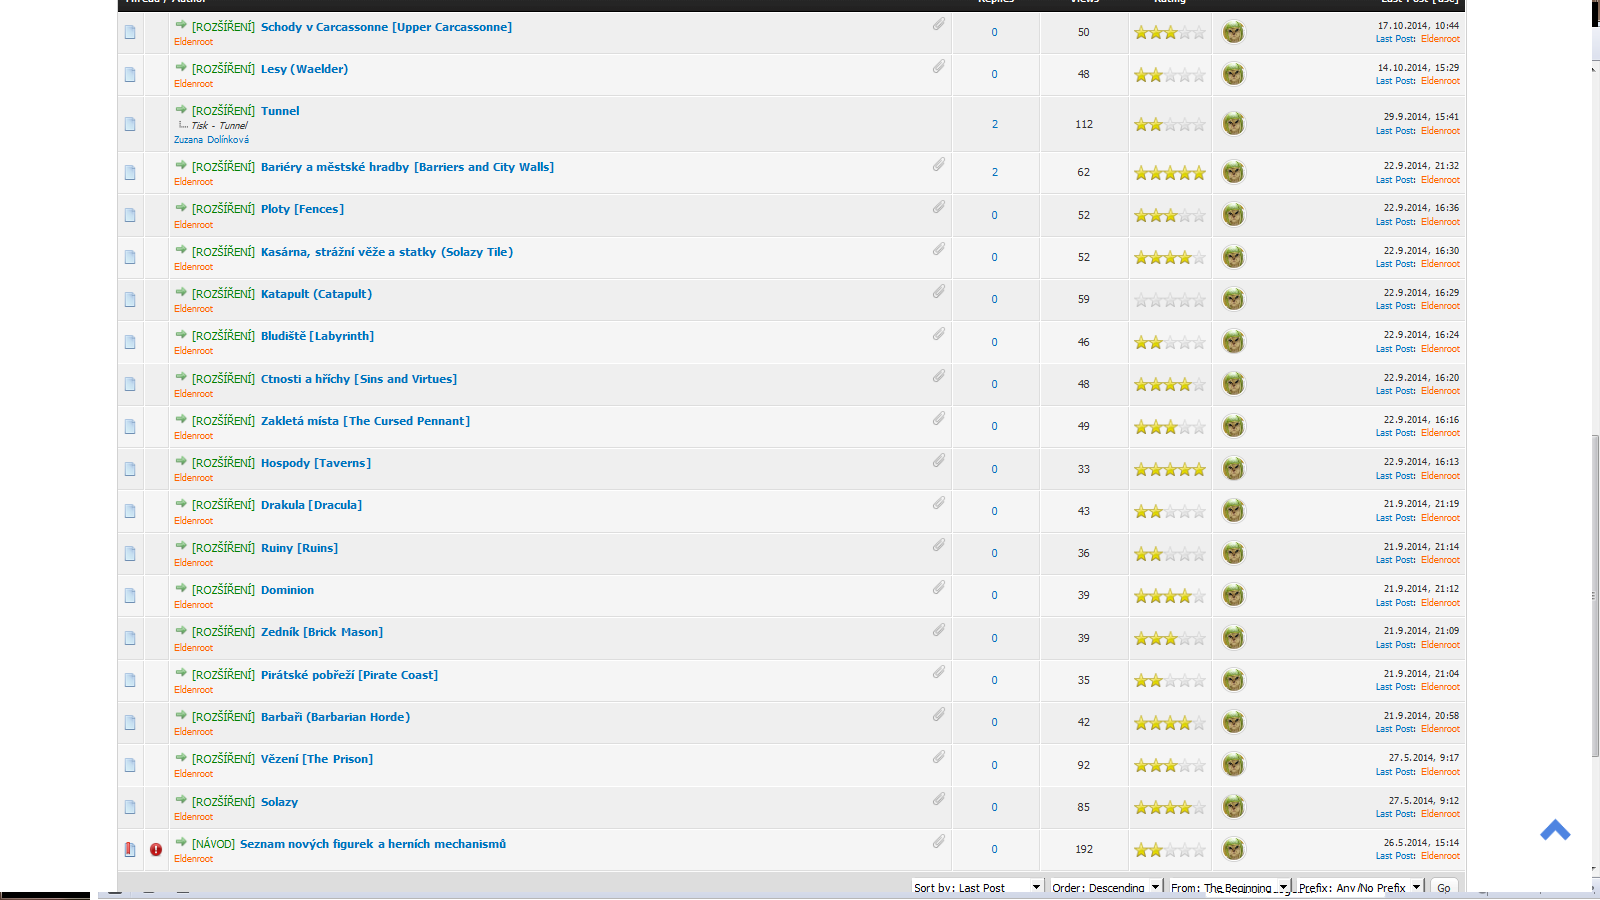Open the Sort by: Last Post dropdown
This screenshot has height=900, width=1600.
(x=978, y=887)
